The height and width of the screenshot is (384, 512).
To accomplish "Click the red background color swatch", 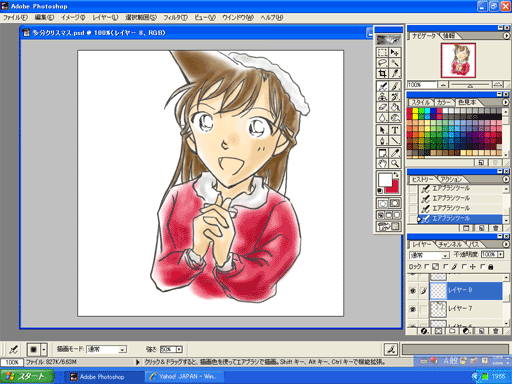I will tap(394, 189).
